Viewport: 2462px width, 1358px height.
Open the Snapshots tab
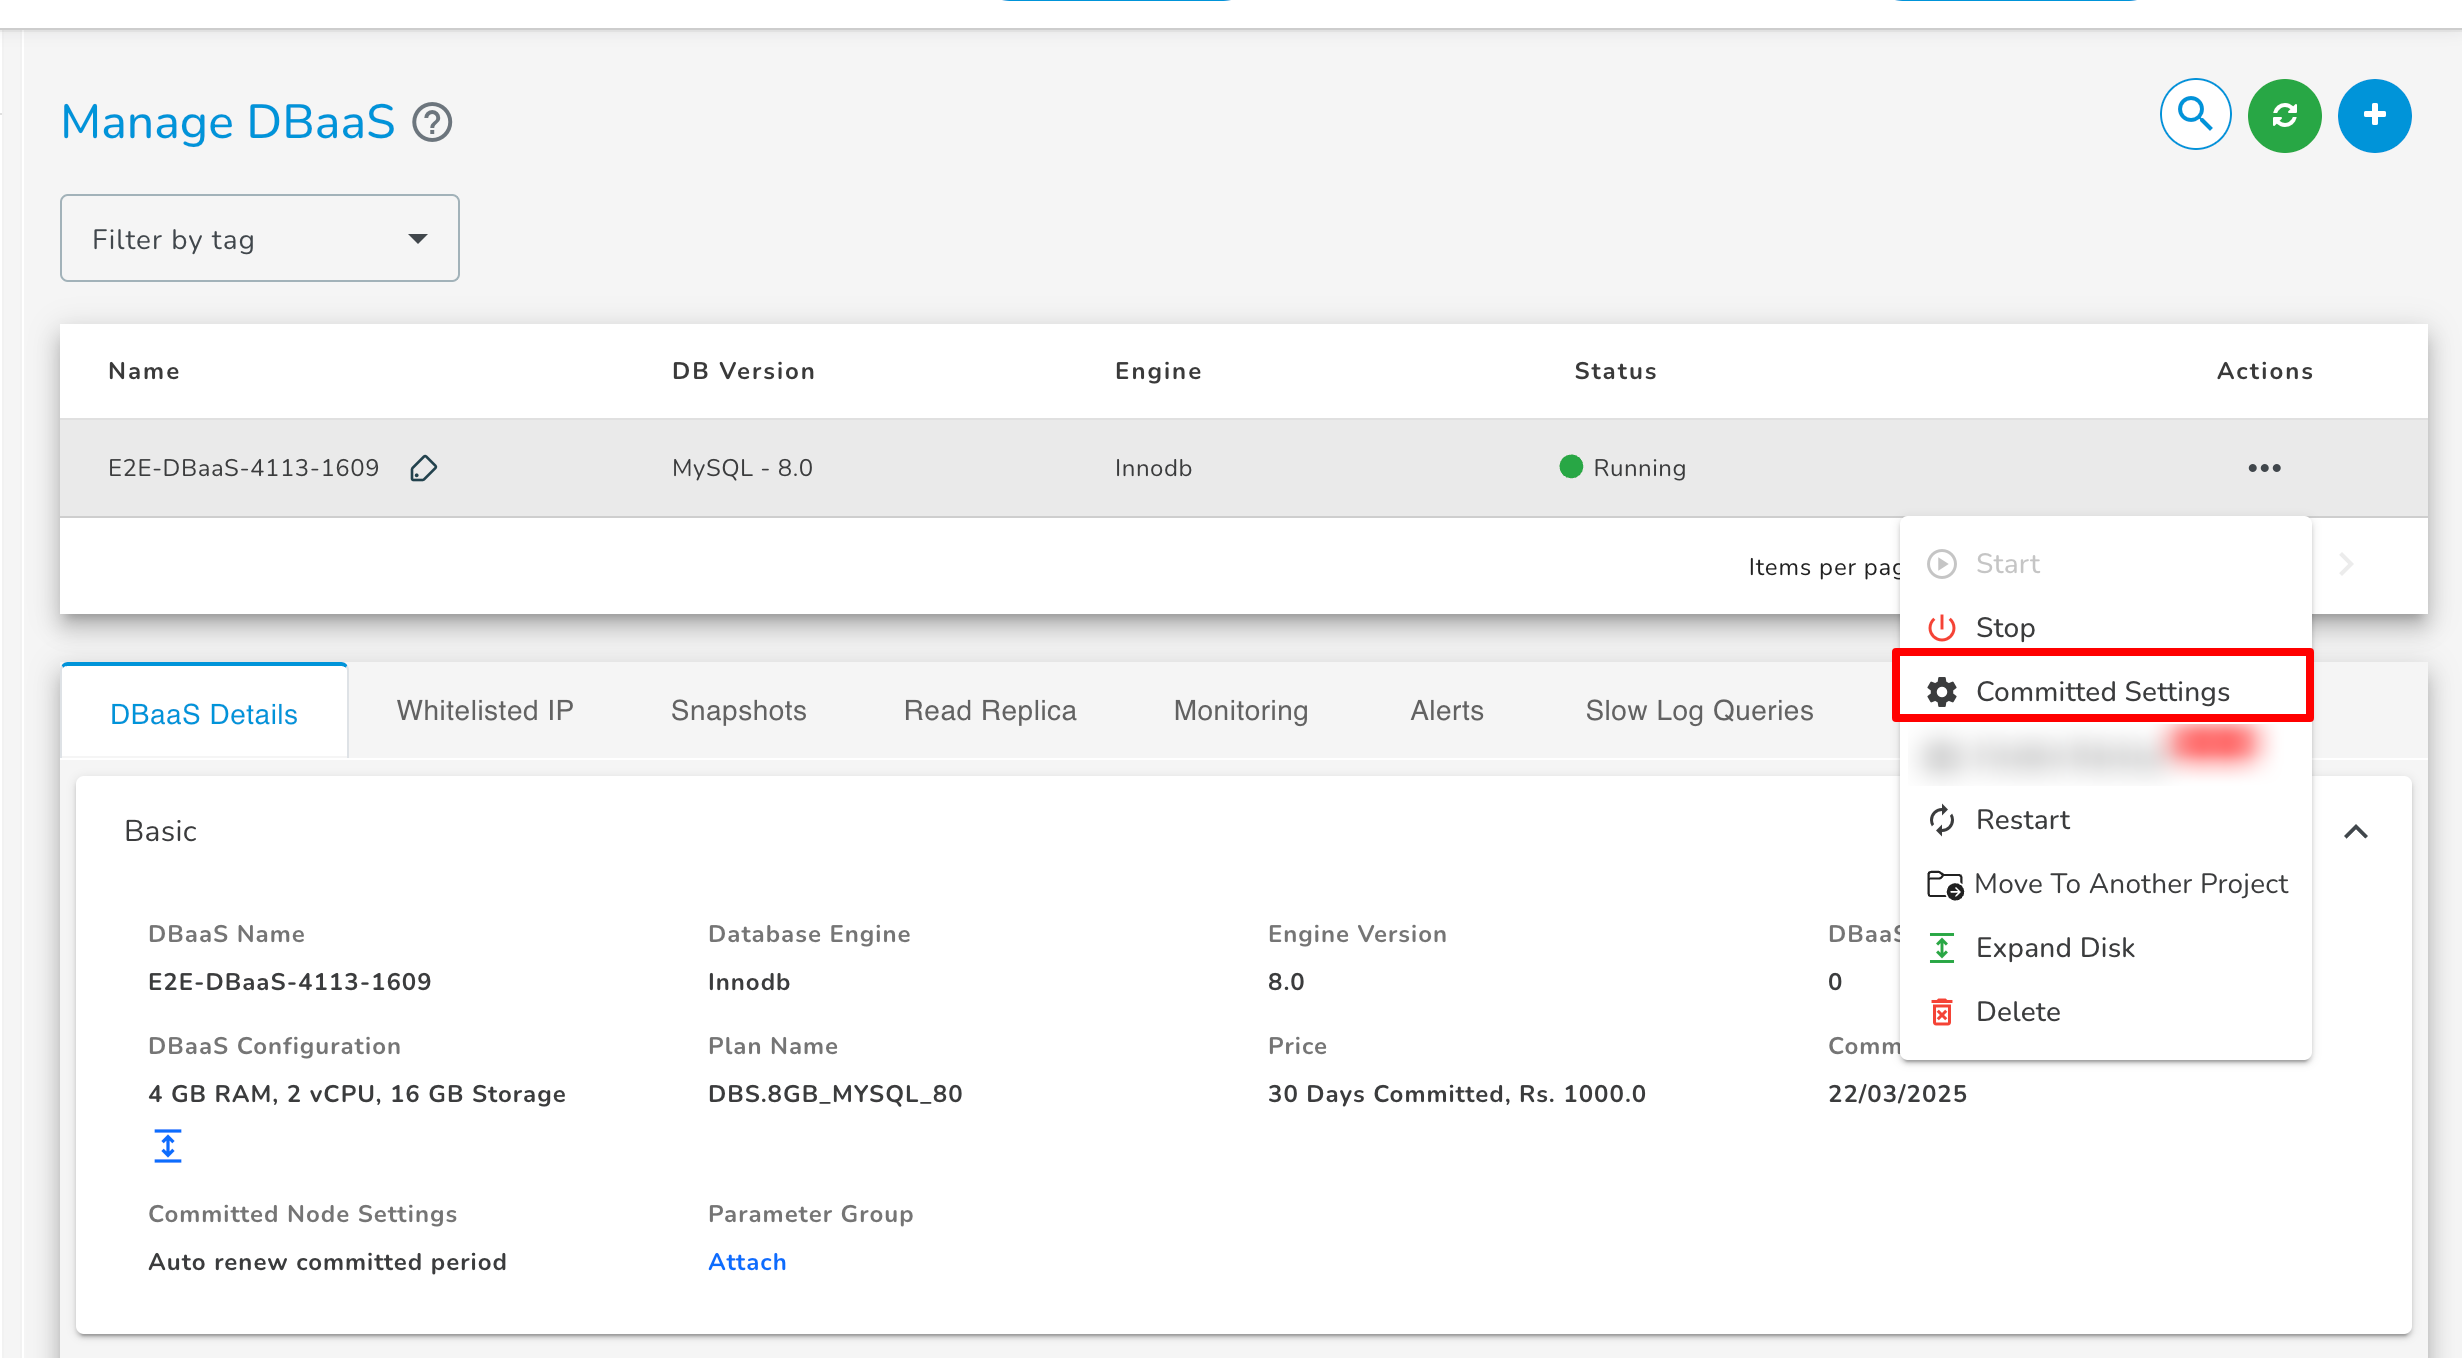739,710
